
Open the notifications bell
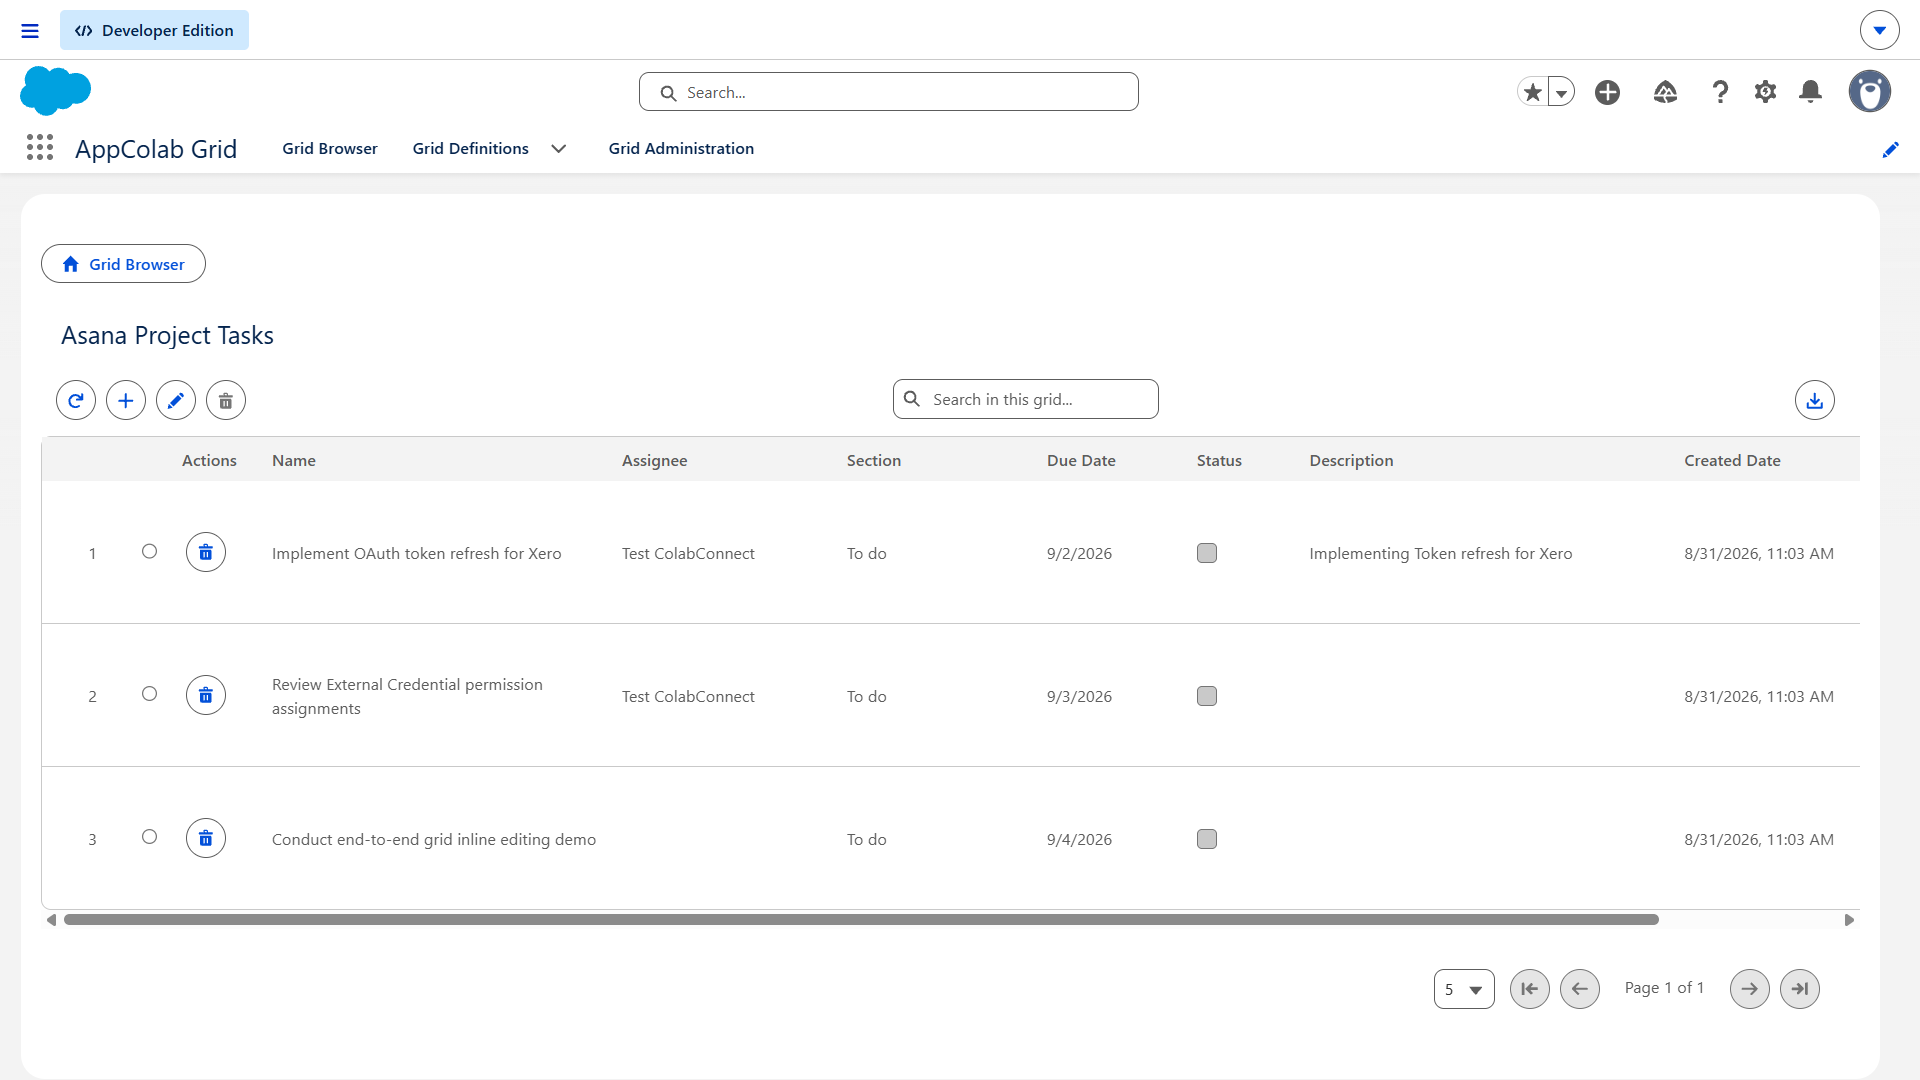click(1810, 92)
